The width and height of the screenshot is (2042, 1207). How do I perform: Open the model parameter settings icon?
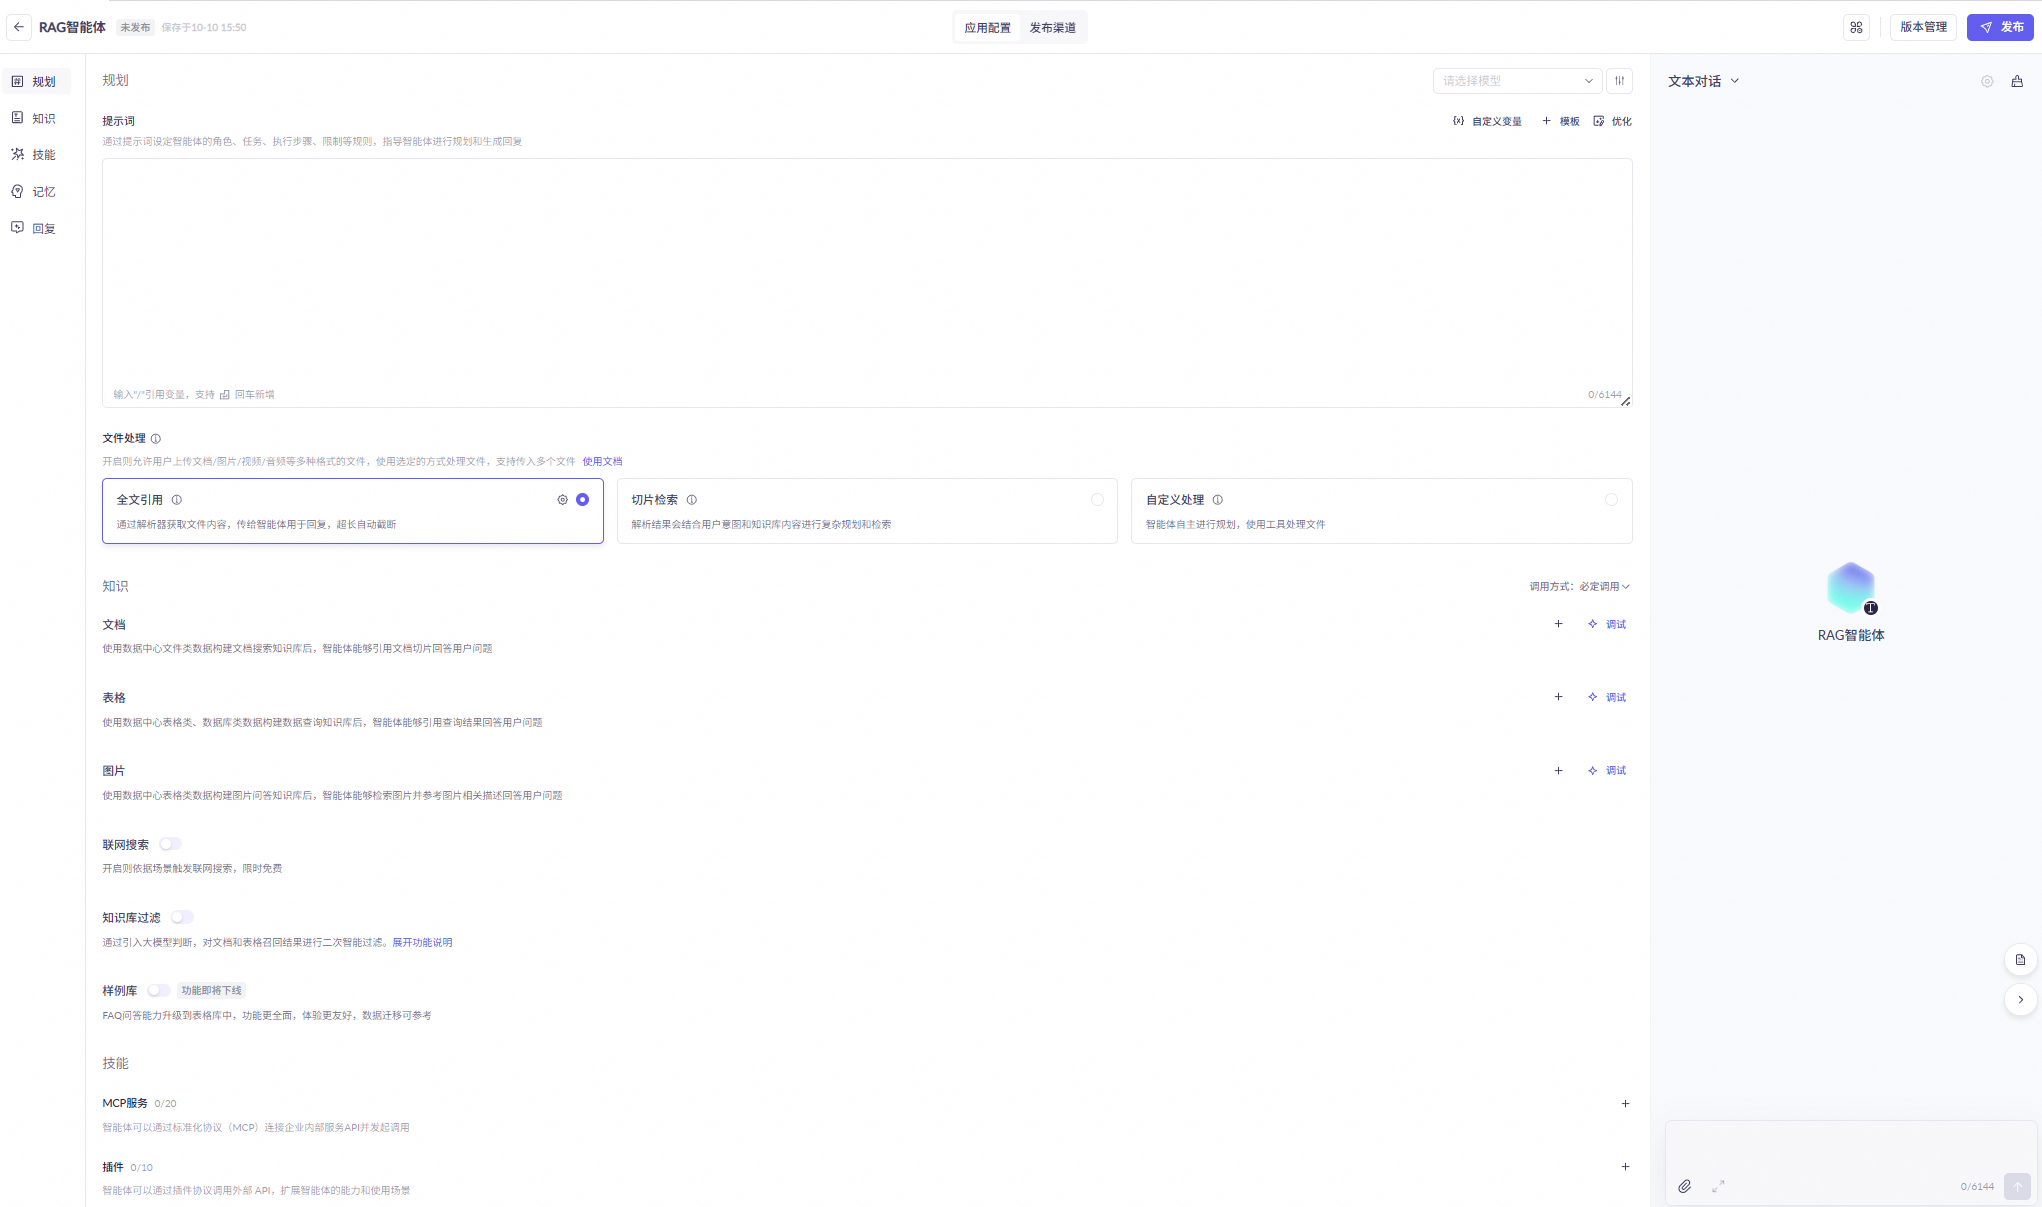coord(1619,81)
